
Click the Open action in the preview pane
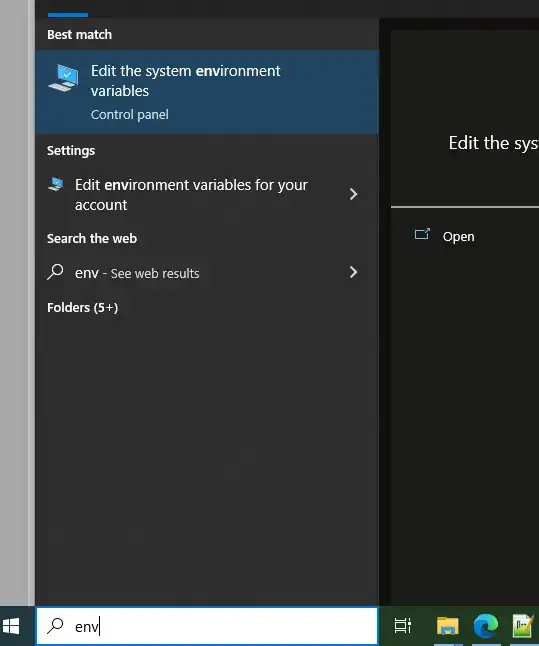tap(459, 237)
